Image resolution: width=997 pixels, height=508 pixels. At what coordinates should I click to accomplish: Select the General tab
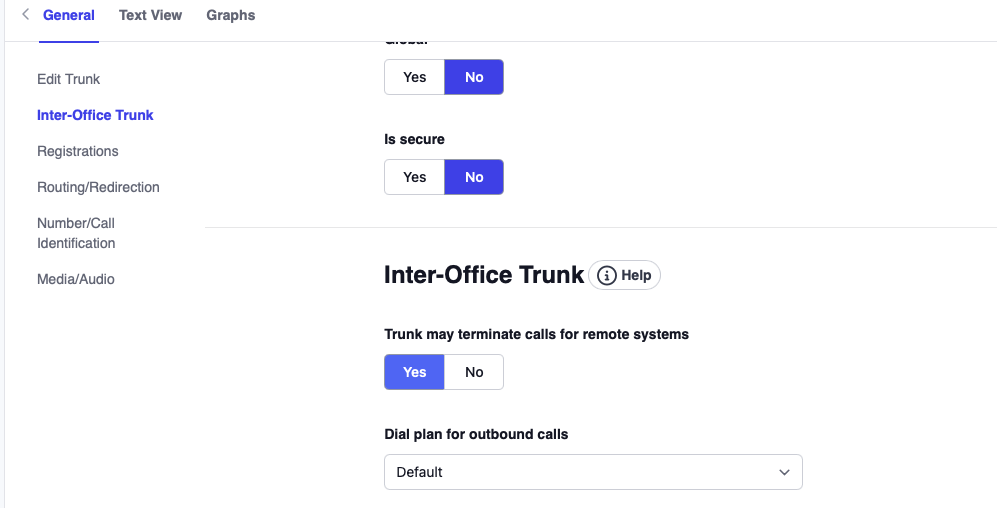69,15
